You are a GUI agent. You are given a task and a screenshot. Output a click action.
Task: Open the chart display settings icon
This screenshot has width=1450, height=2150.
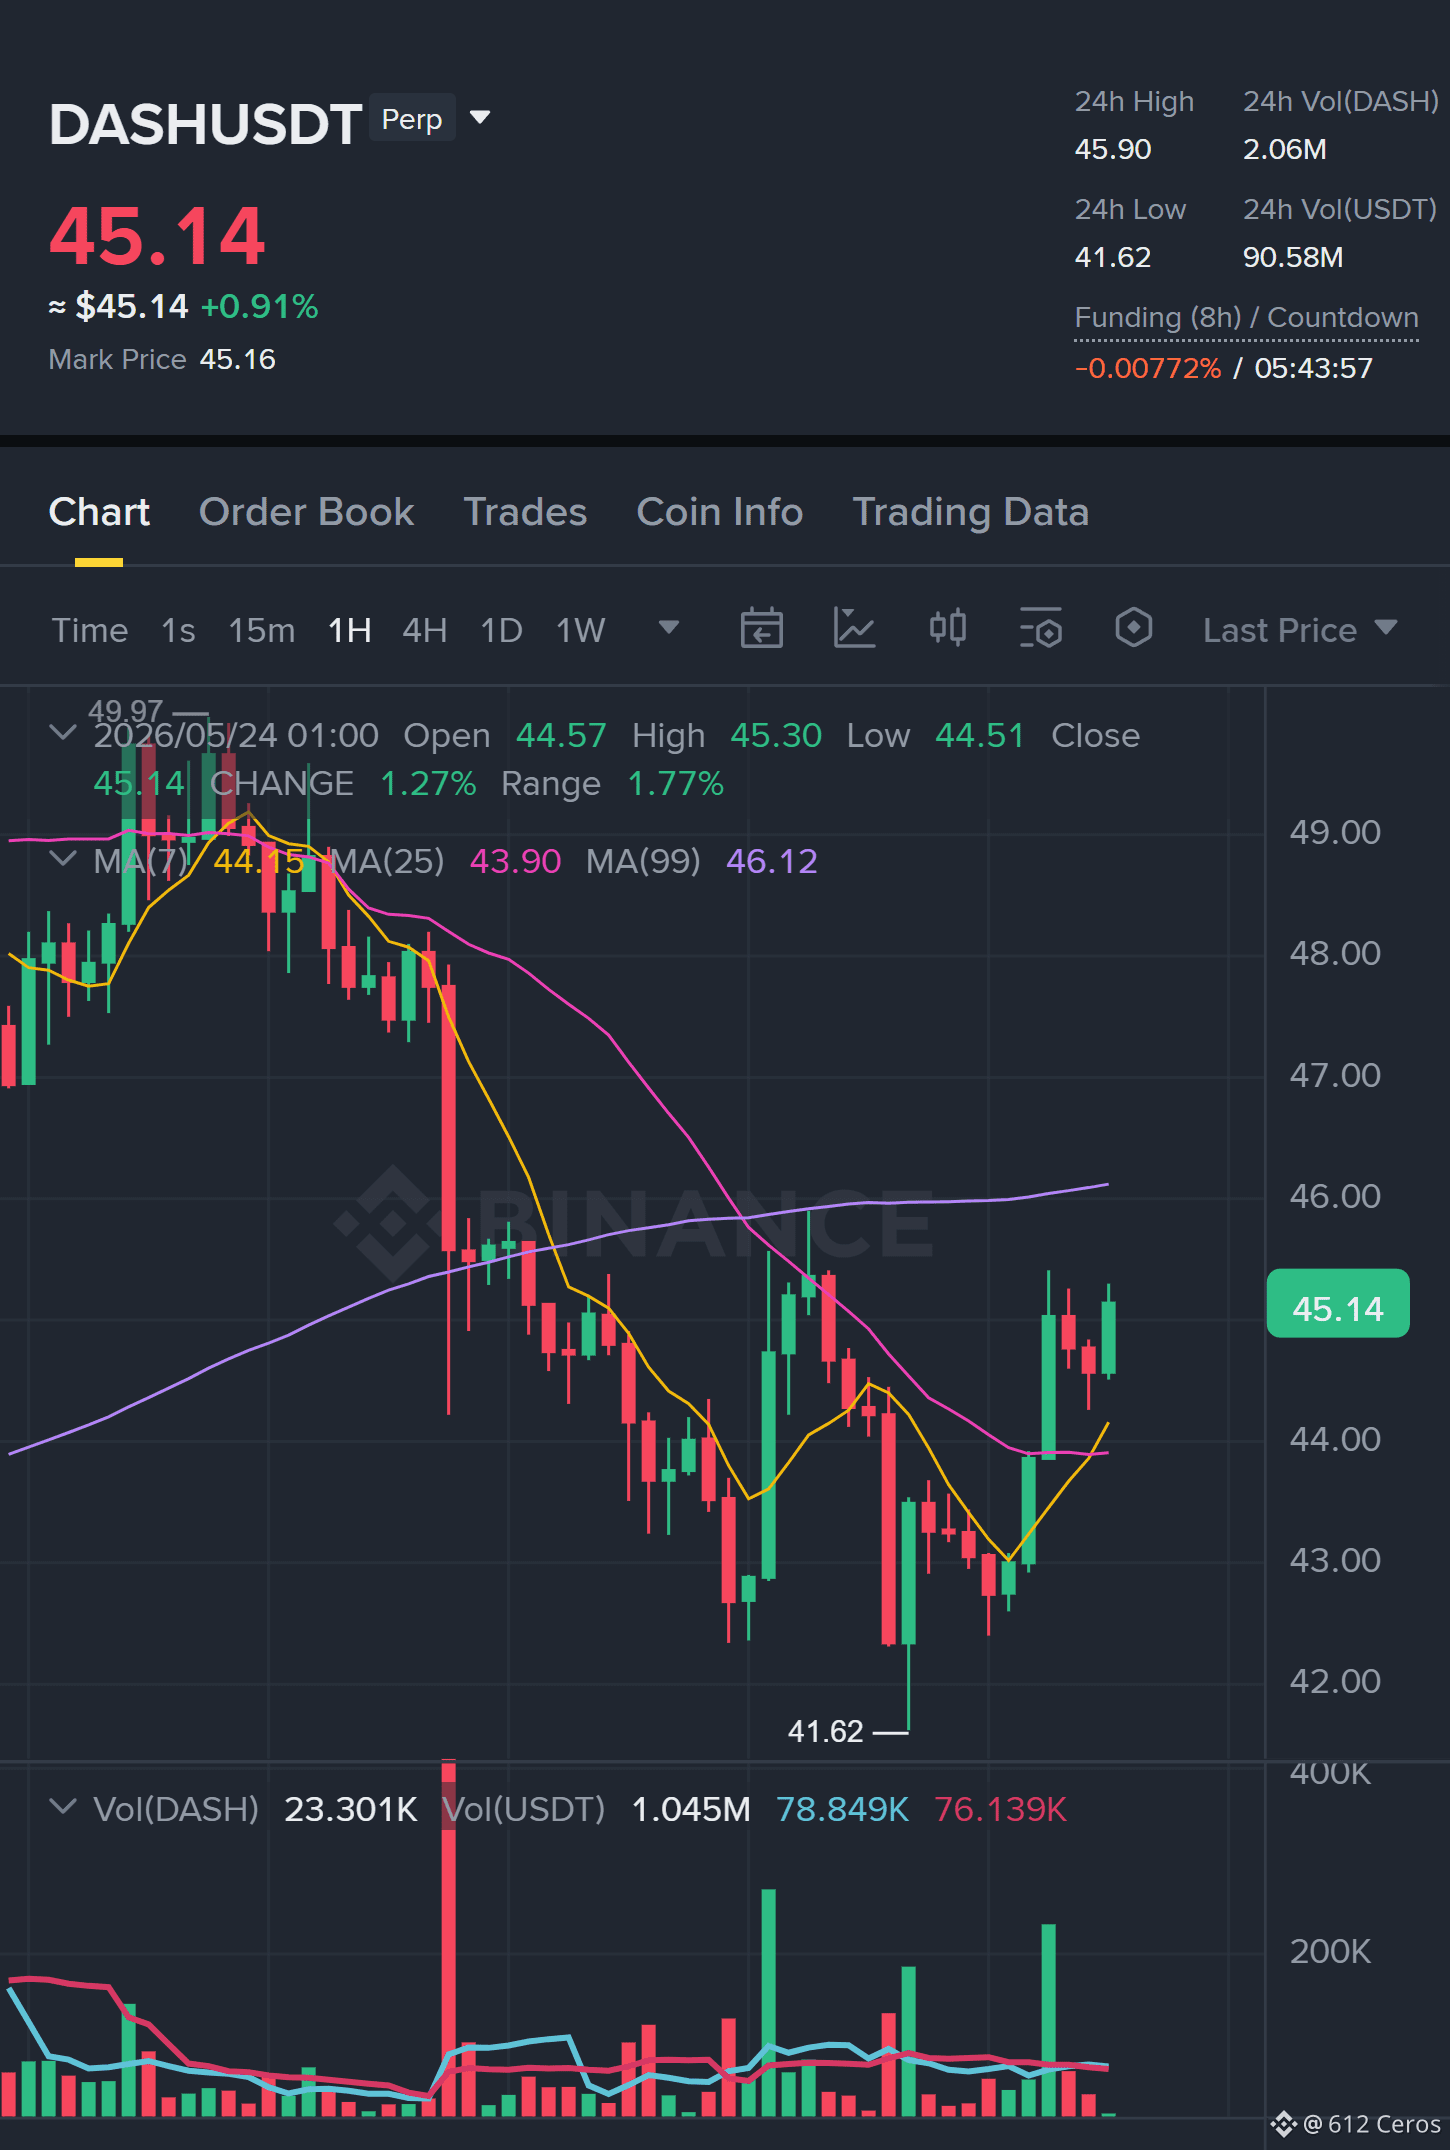pyautogui.click(x=1040, y=629)
